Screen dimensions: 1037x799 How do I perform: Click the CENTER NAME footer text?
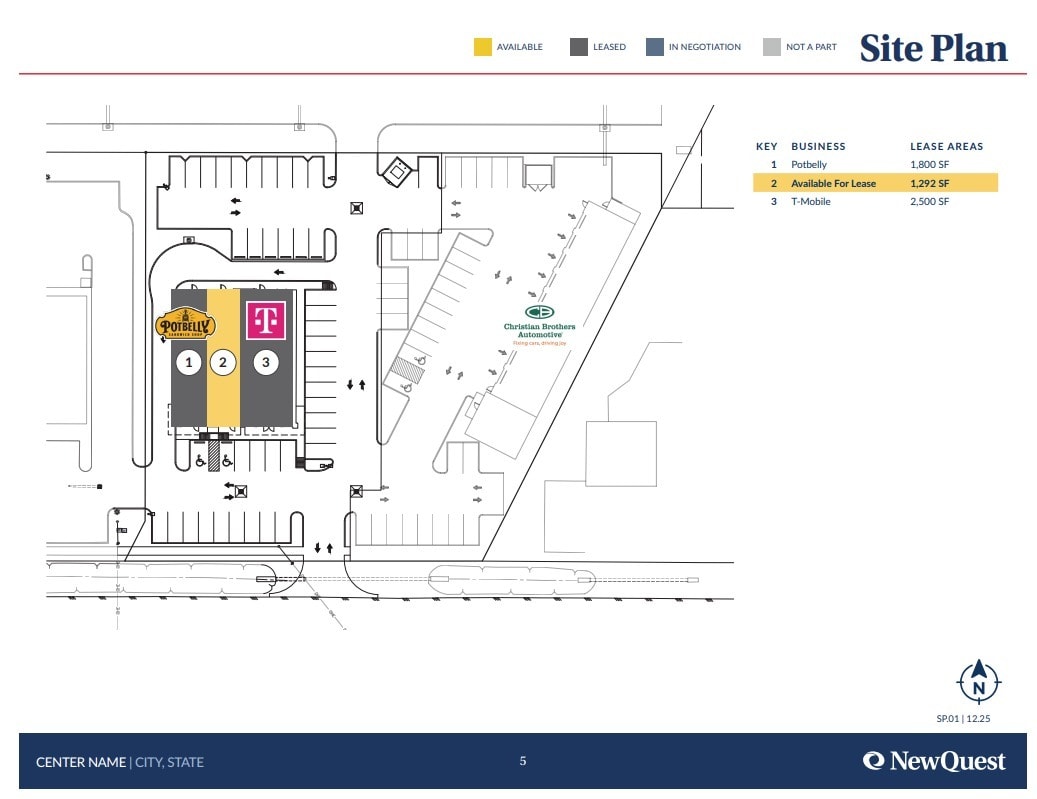(x=81, y=762)
